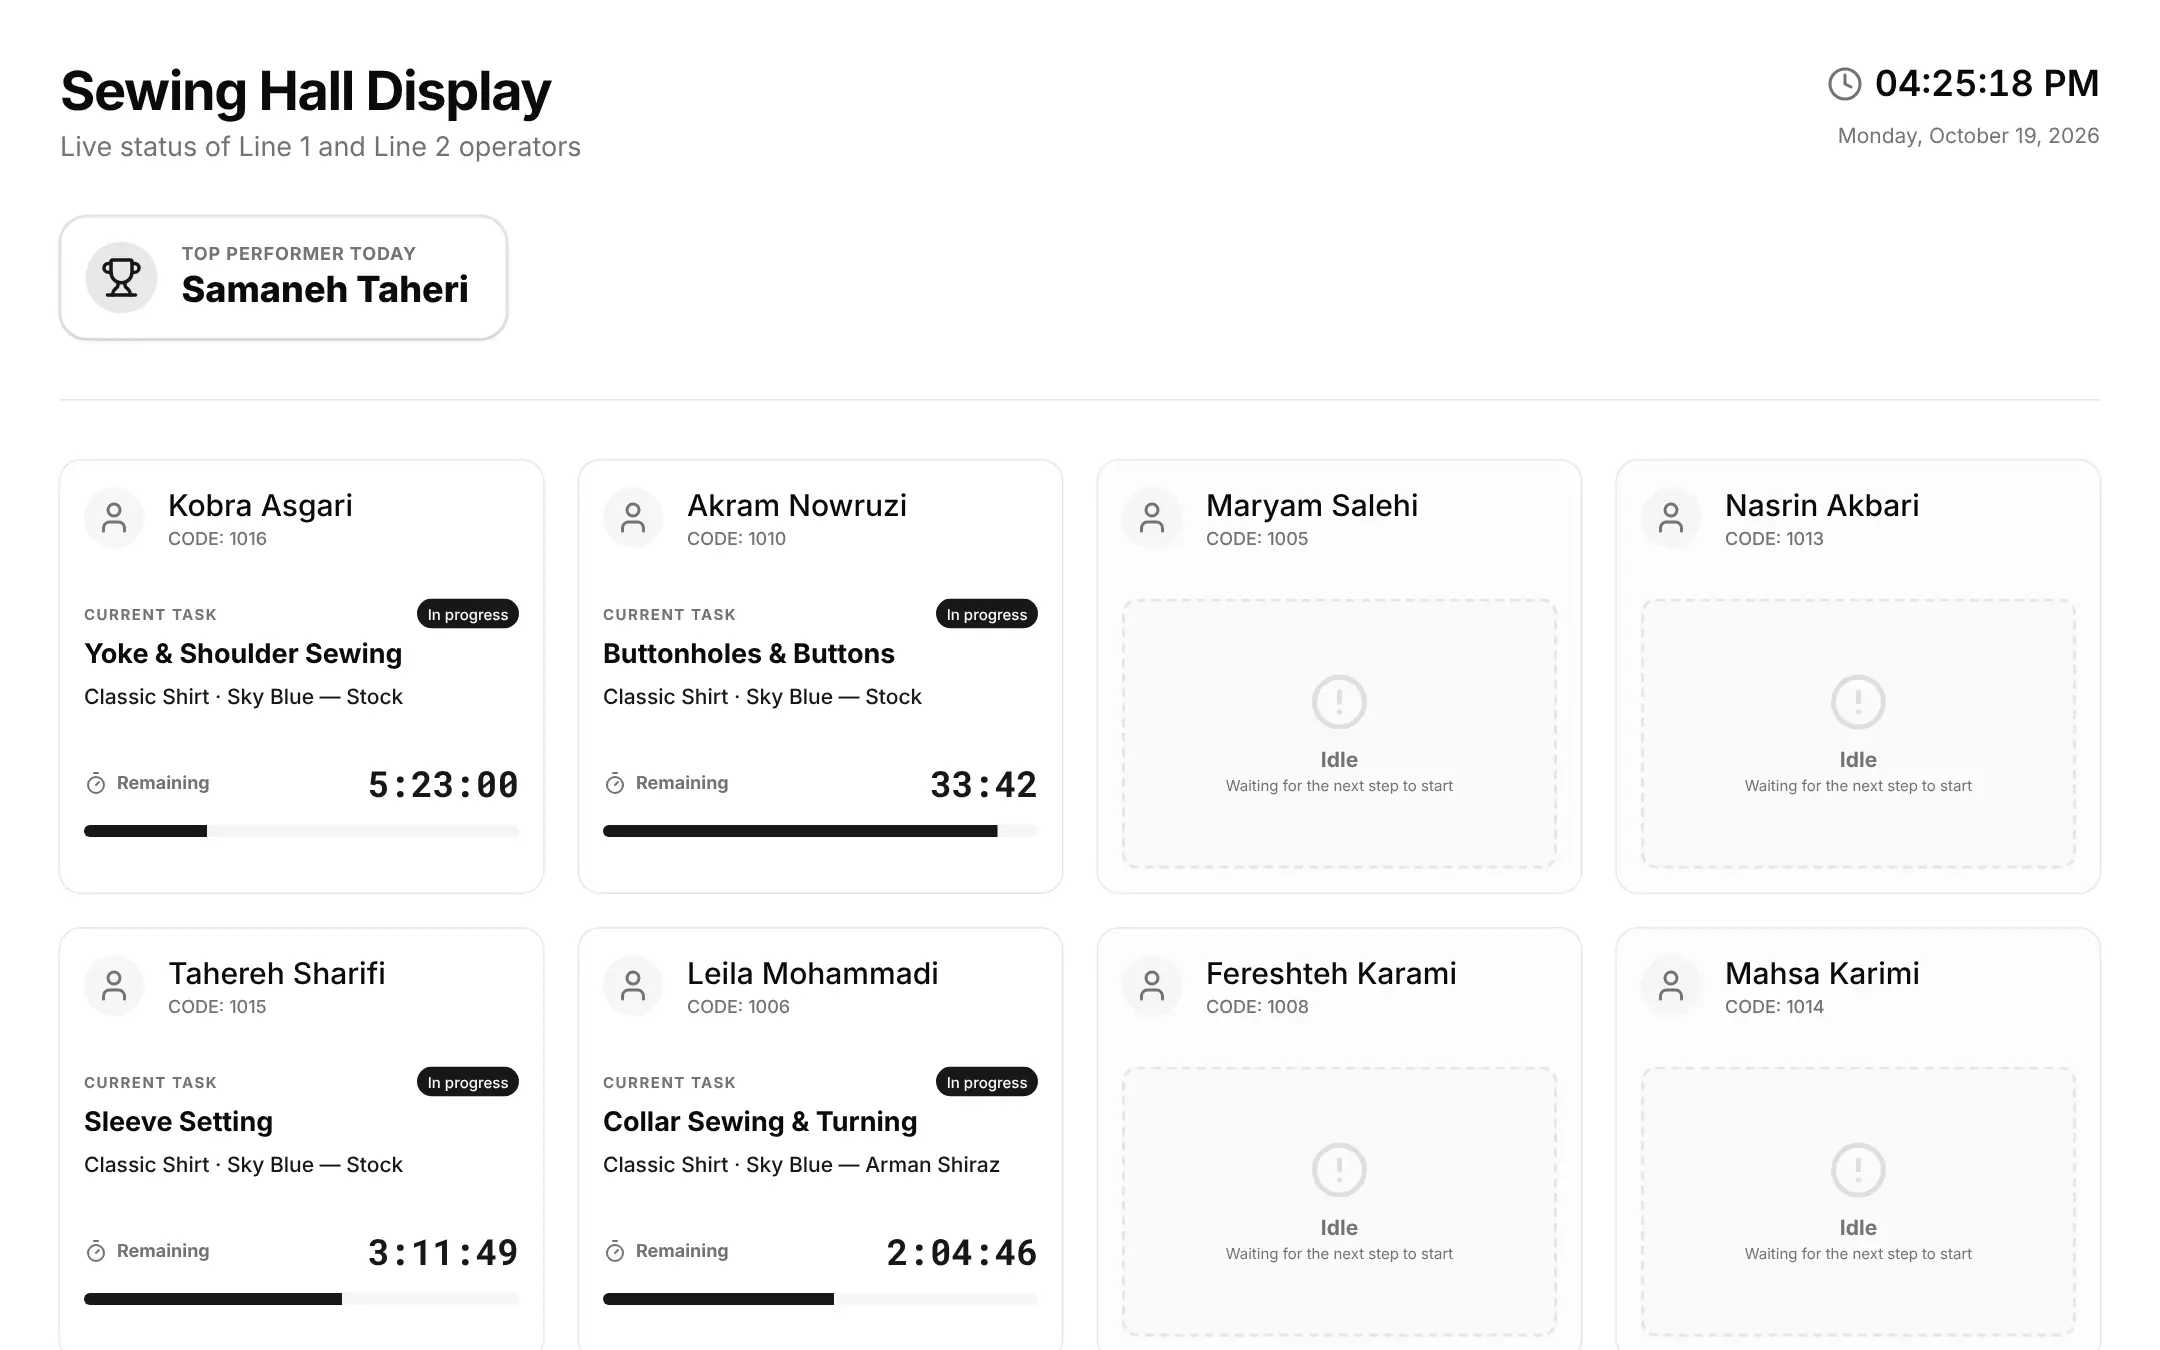2160x1350 pixels.
Task: Click the CODE: 1016 label
Action: [217, 539]
